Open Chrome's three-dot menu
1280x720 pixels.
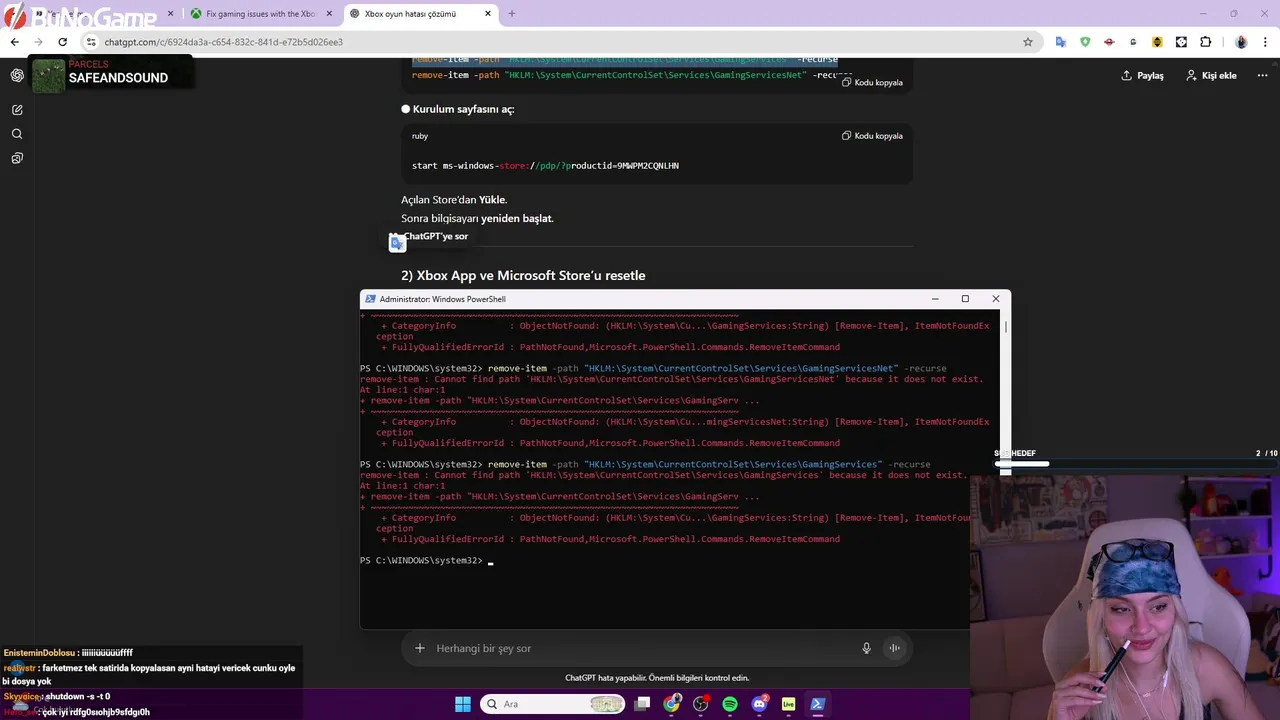tap(1265, 42)
